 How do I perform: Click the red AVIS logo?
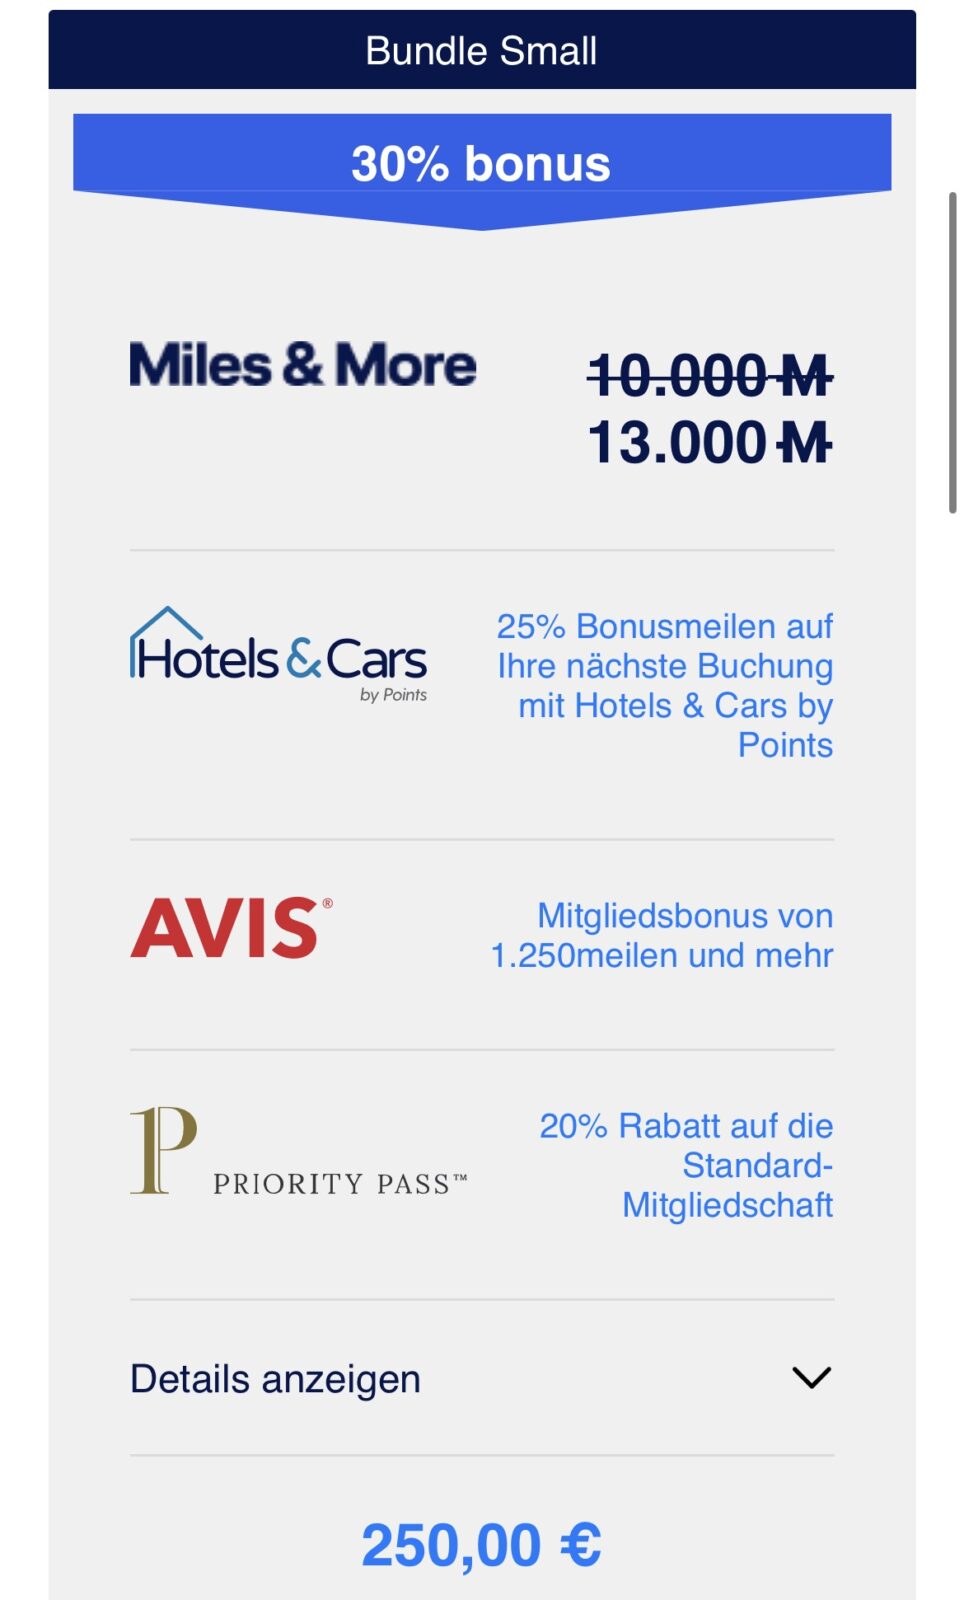pyautogui.click(x=231, y=927)
